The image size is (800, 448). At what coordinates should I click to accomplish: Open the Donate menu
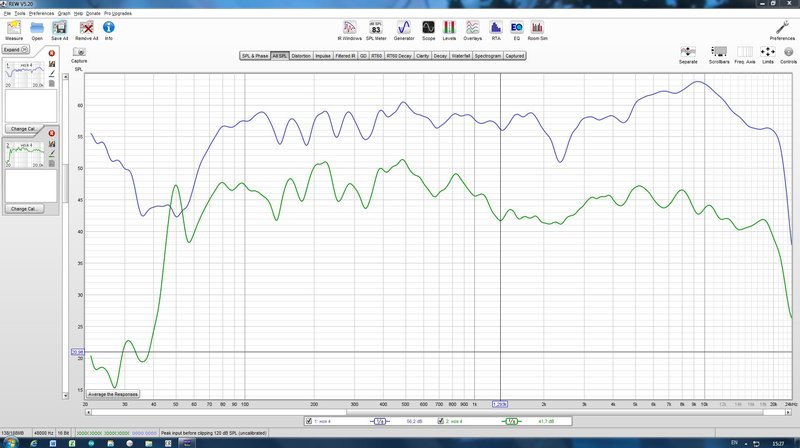(x=93, y=13)
